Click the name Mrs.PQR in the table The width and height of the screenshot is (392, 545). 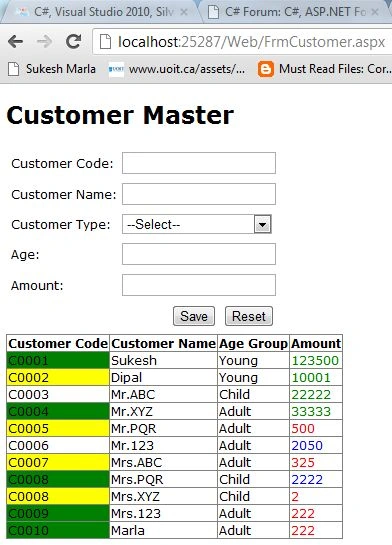(x=137, y=480)
